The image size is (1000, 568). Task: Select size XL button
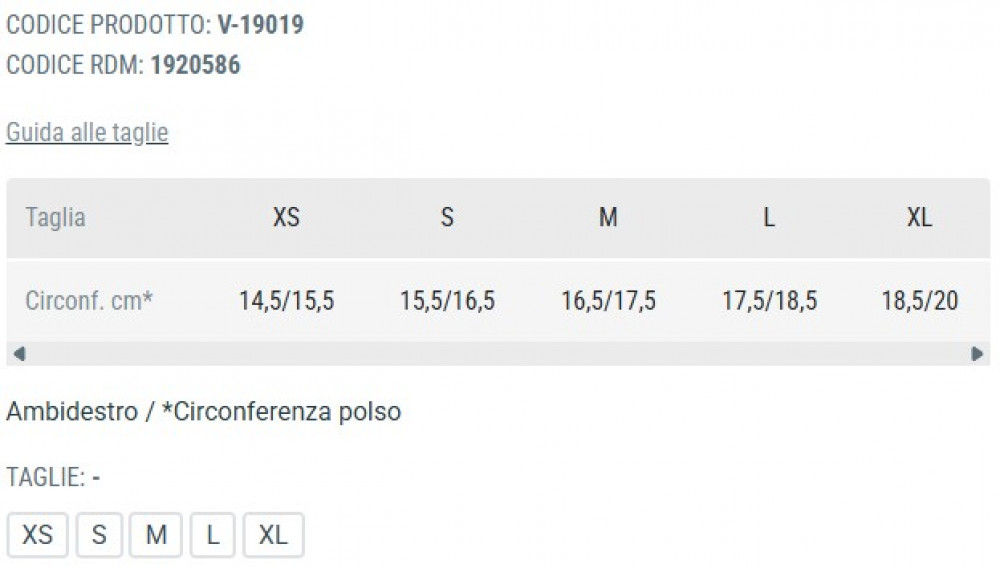click(x=273, y=535)
